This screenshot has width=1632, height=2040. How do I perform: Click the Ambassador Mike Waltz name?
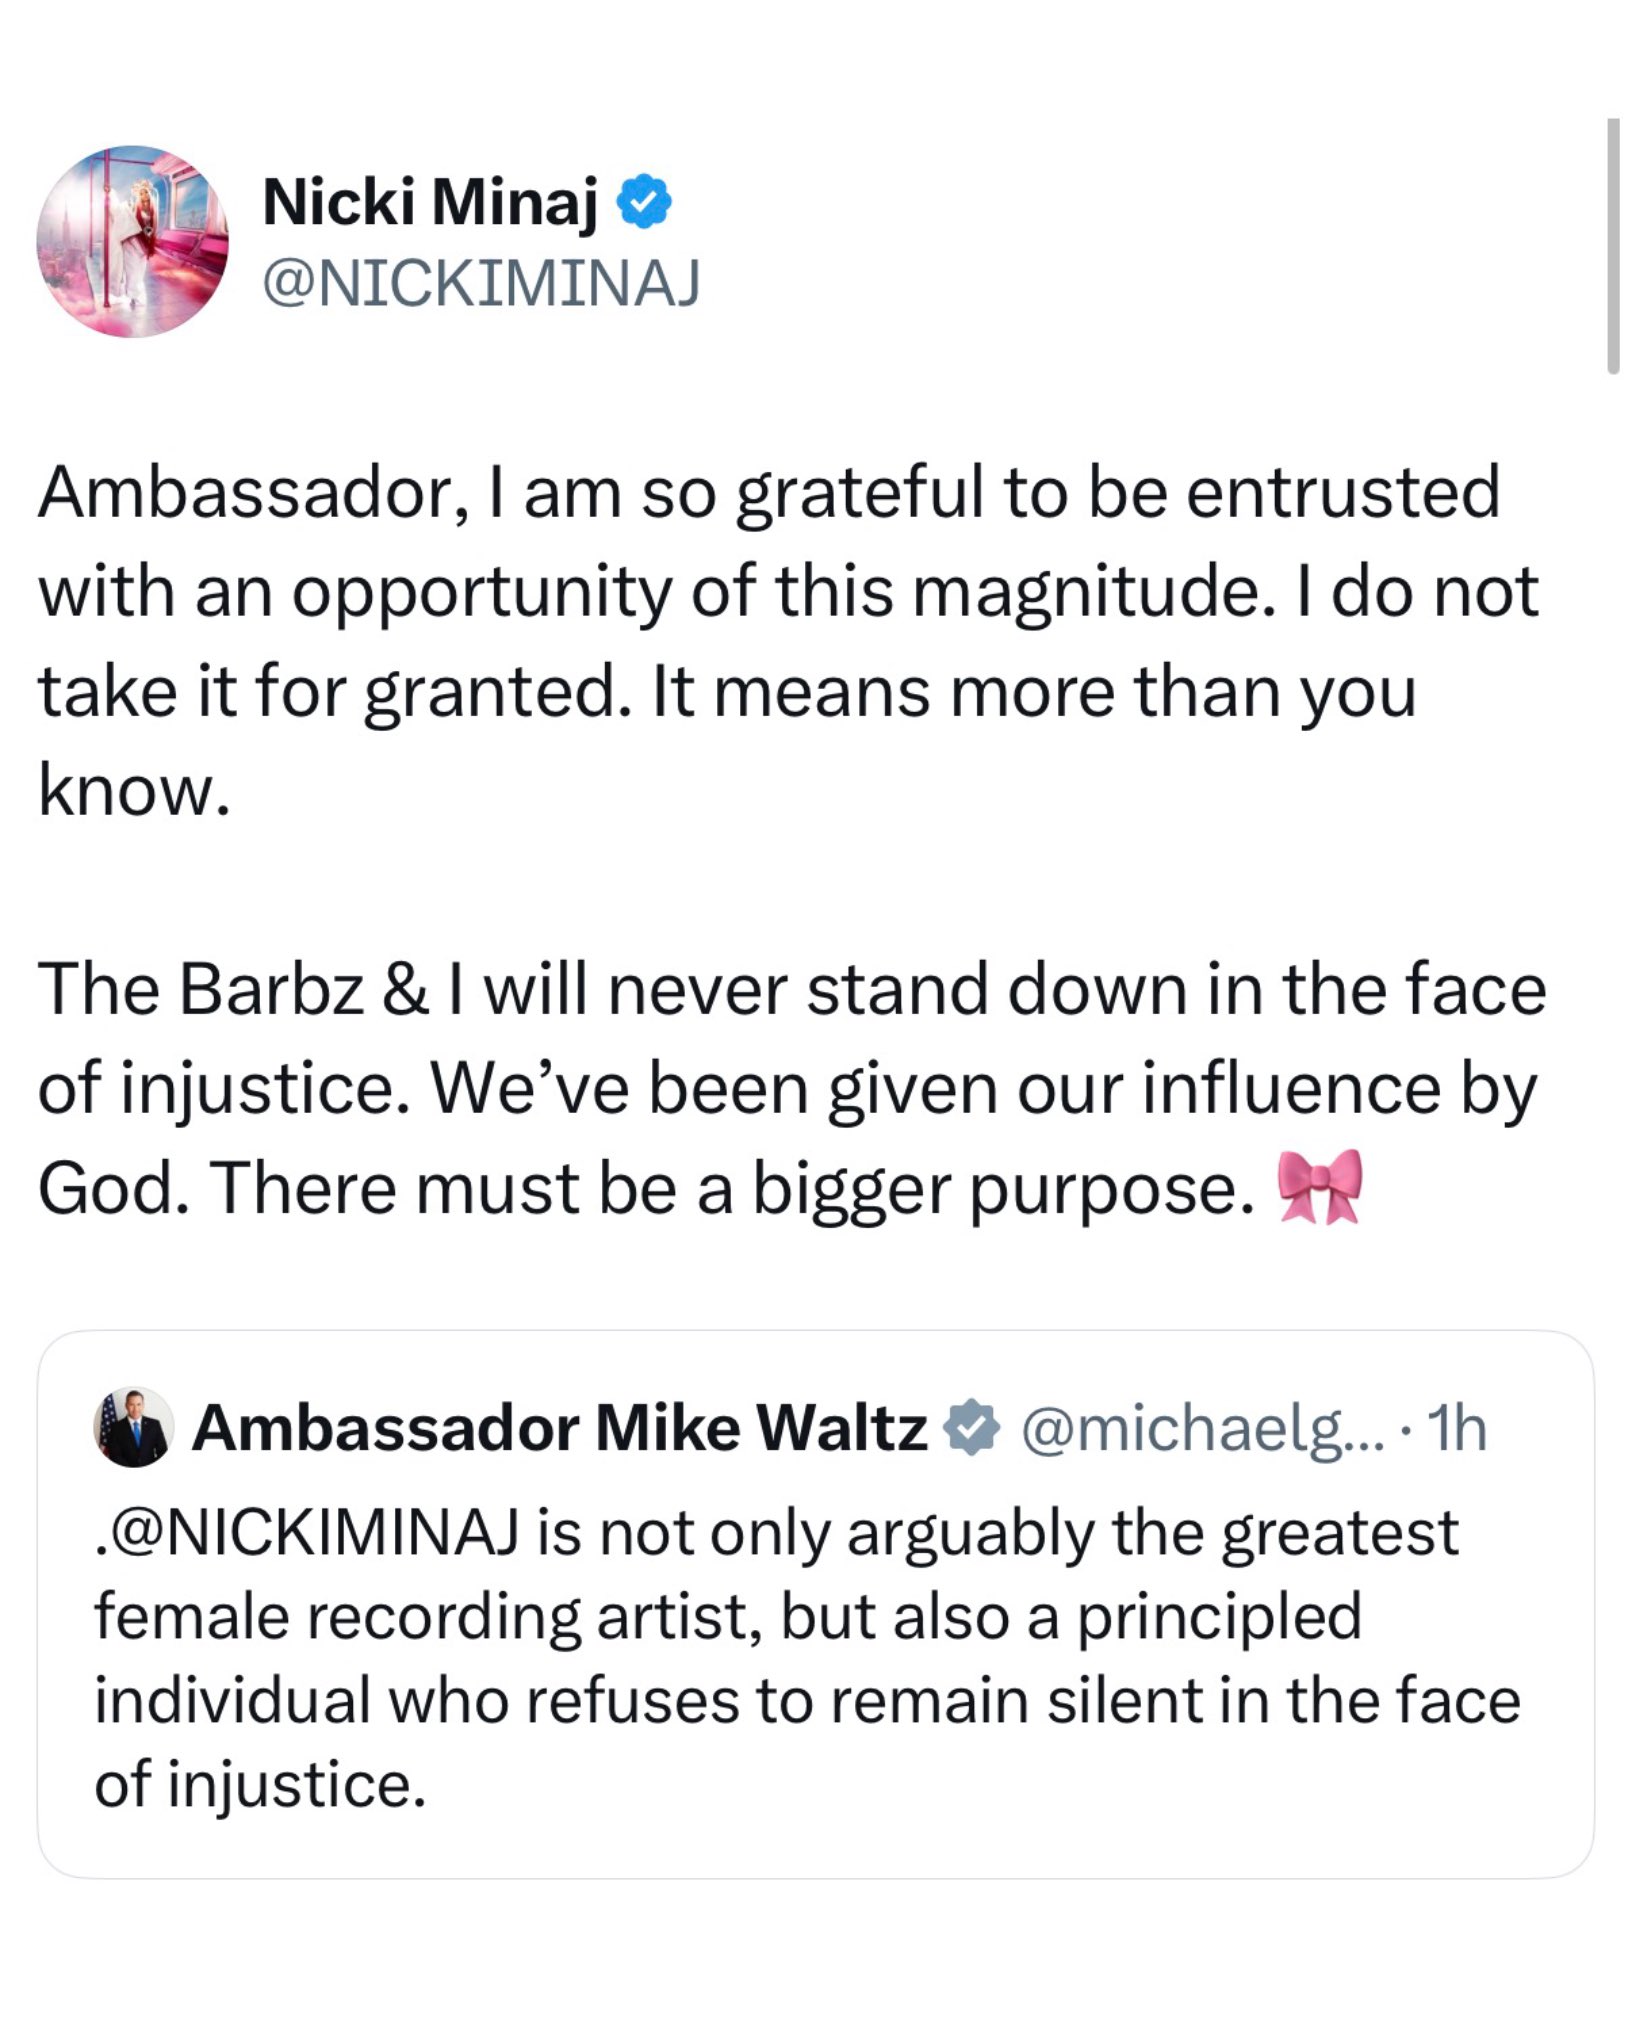[x=560, y=1427]
